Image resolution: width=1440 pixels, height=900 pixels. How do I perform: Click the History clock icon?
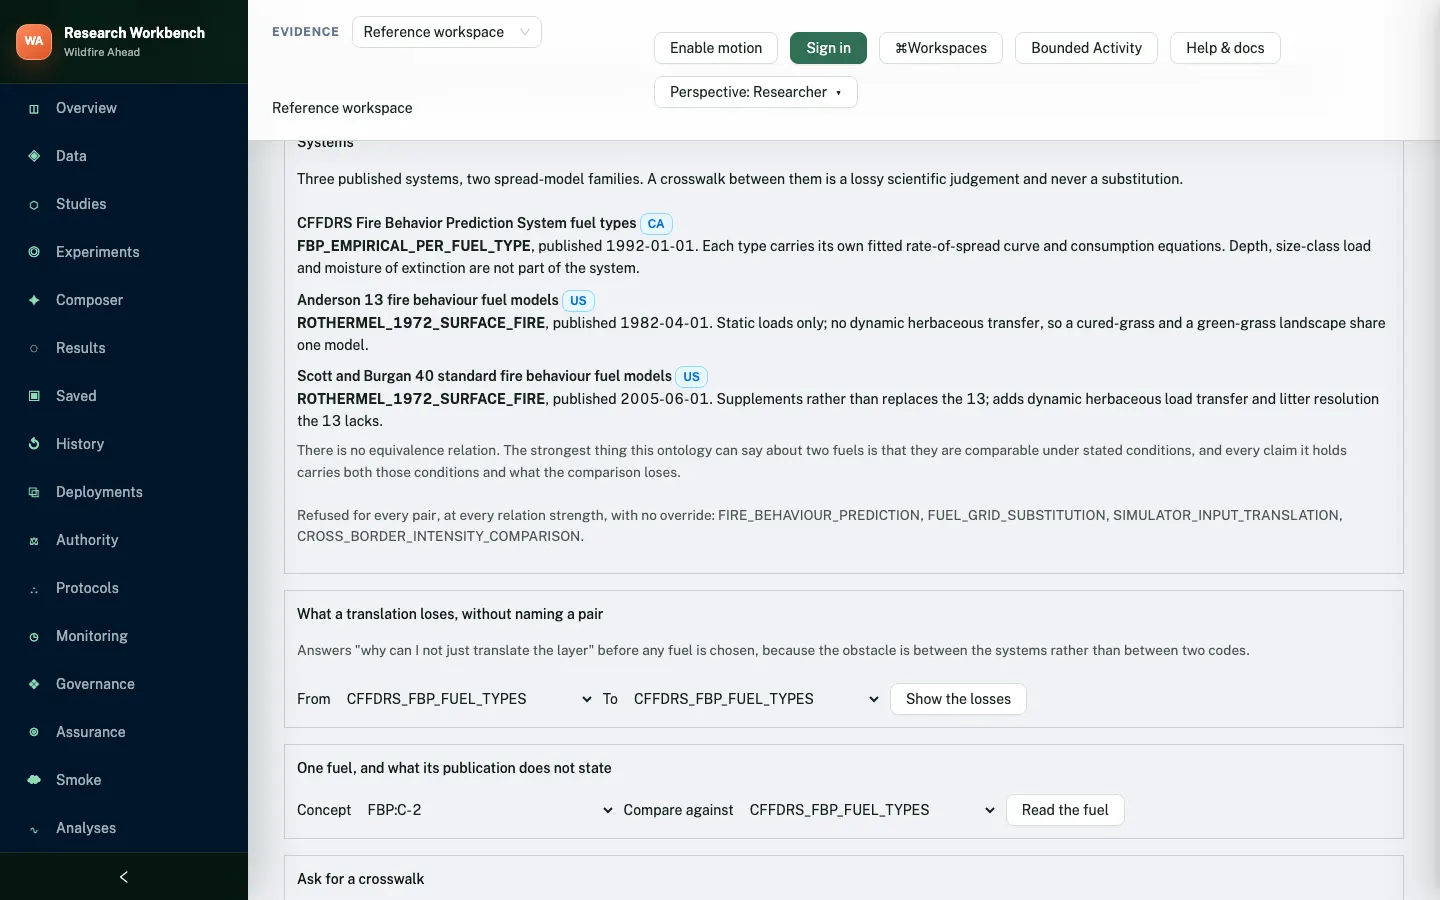coord(34,444)
